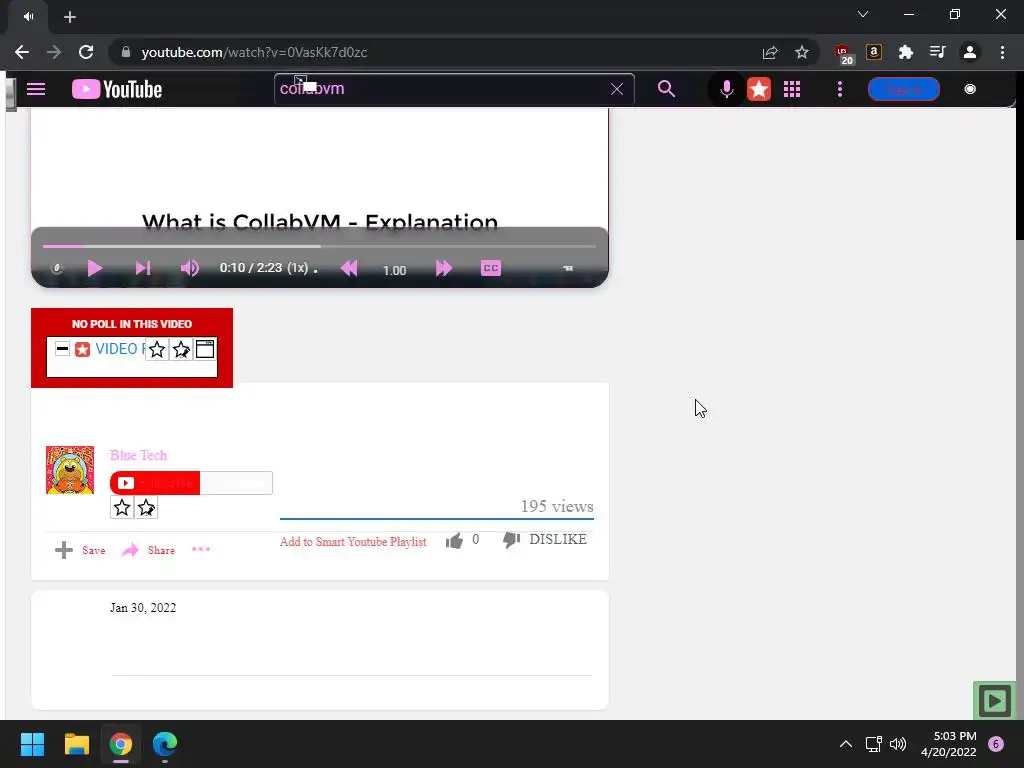Seek on the video progress bar
The width and height of the screenshot is (1024, 768).
click(319, 246)
